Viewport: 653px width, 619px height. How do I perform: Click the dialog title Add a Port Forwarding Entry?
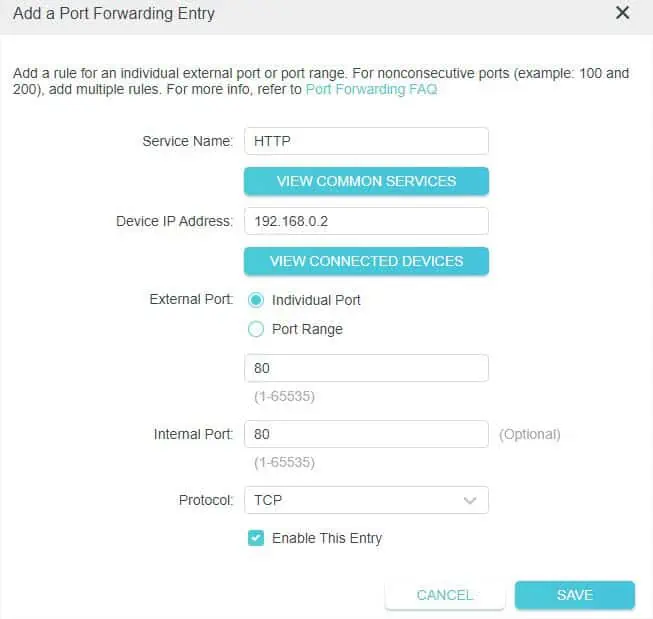pyautogui.click(x=114, y=14)
